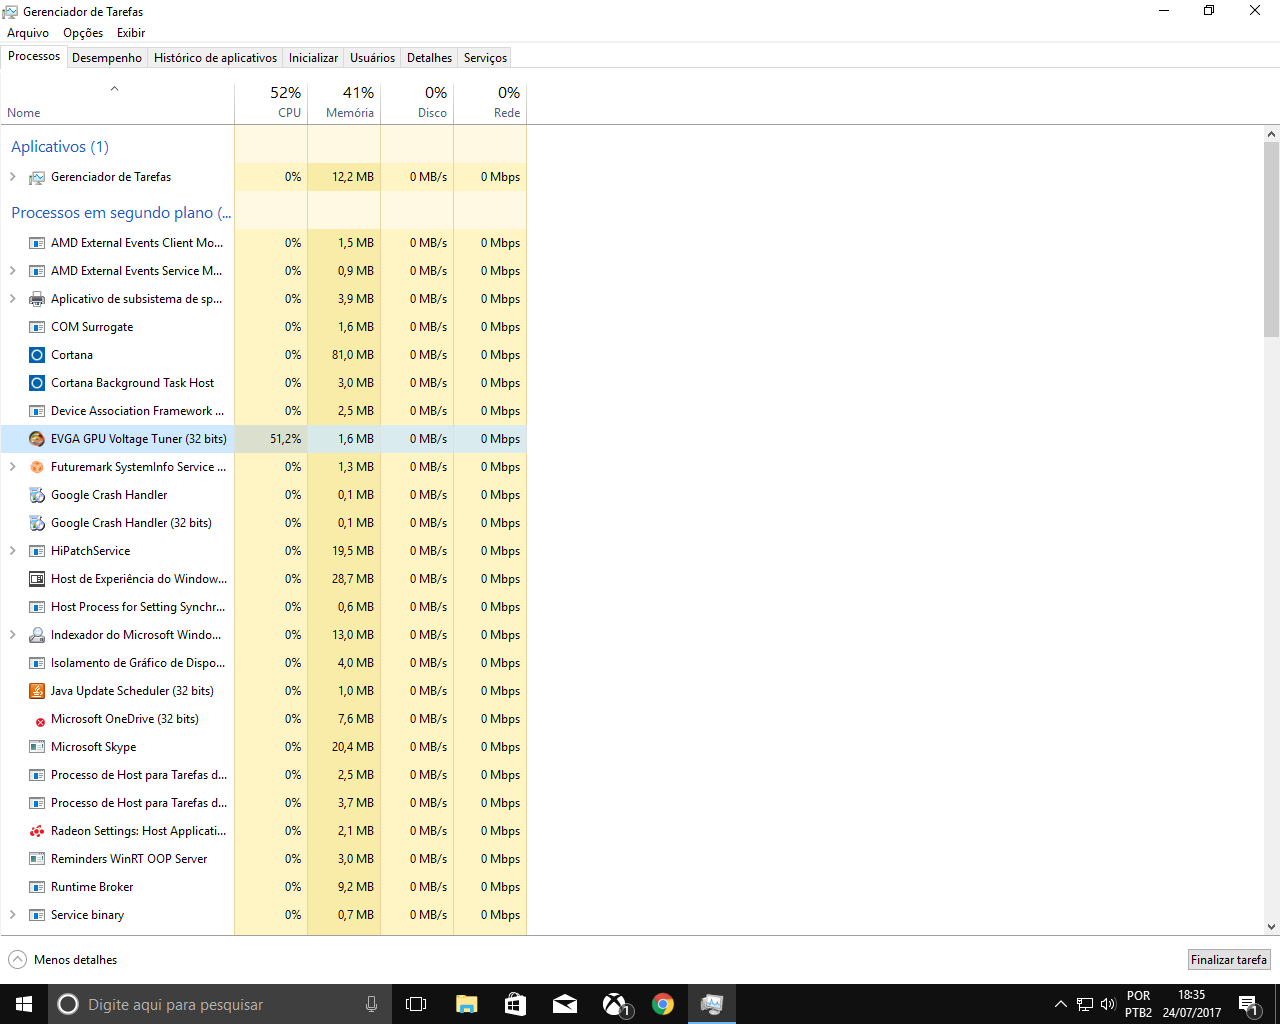This screenshot has width=1280, height=1024.
Task: Click the network tray icon
Action: point(1085,1004)
